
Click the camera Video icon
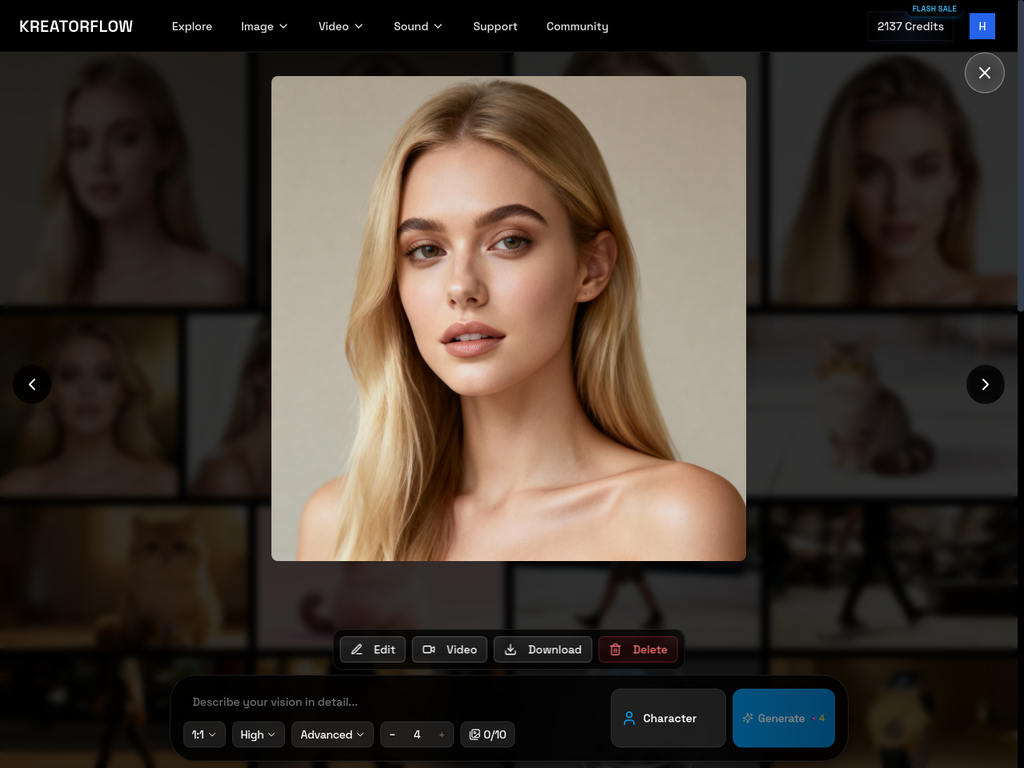(430, 649)
